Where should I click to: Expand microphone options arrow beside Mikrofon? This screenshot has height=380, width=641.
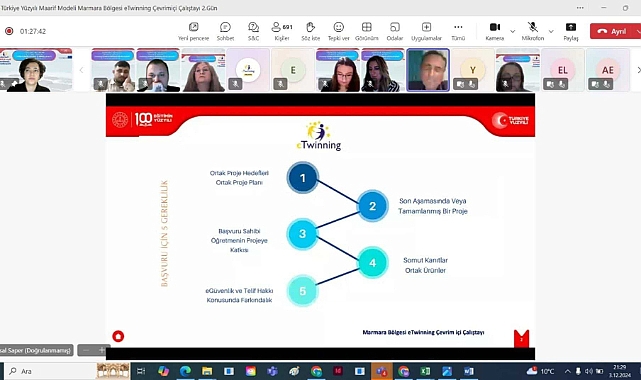(x=551, y=31)
